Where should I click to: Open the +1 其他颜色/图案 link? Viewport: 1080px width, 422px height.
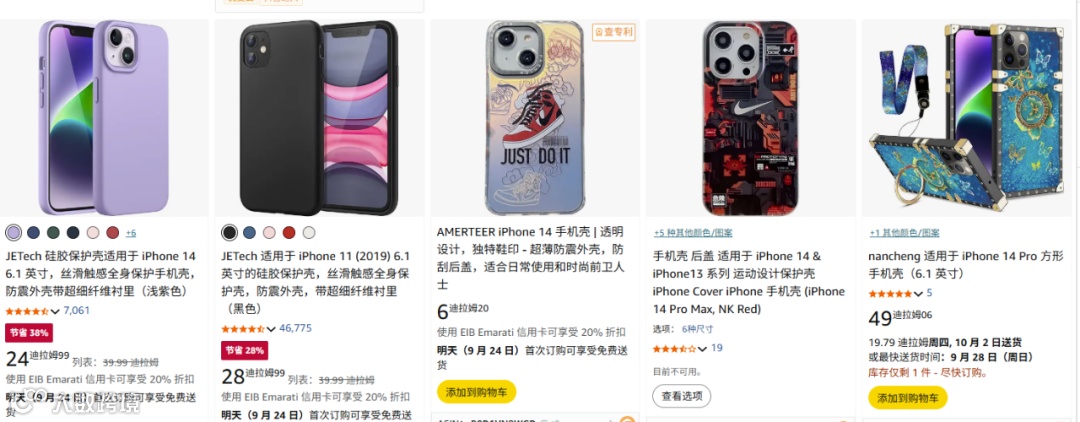(904, 233)
